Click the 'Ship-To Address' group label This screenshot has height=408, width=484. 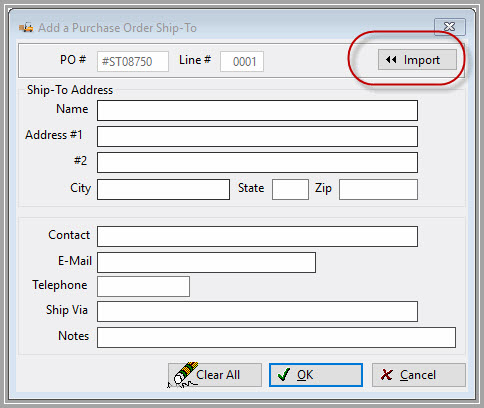[x=70, y=90]
